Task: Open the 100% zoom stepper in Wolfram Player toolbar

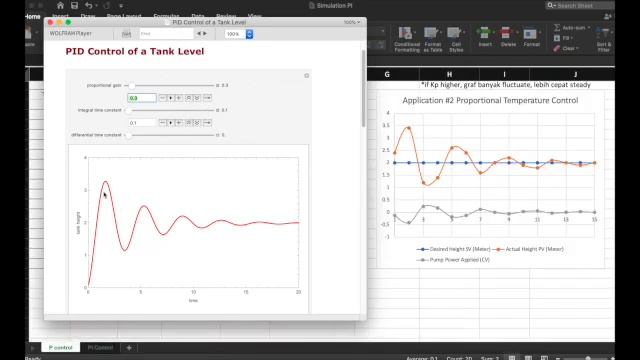Action: (x=249, y=34)
